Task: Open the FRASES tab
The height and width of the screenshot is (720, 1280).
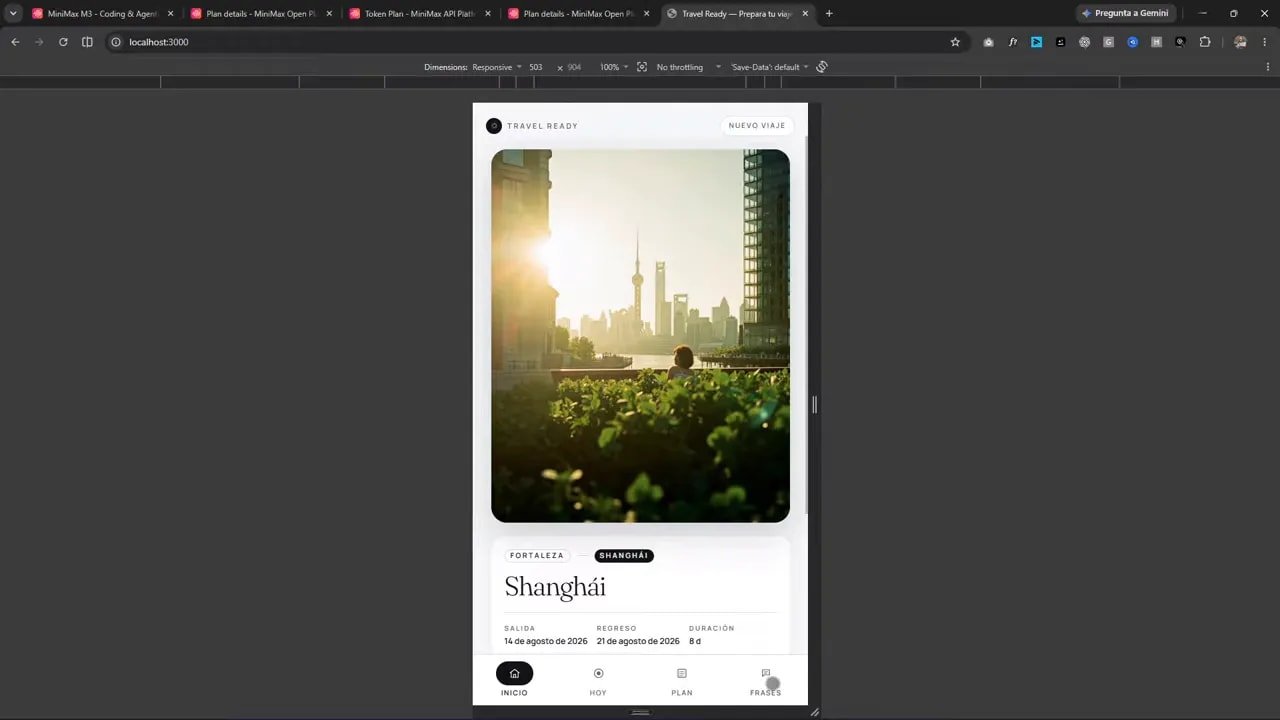Action: coord(765,680)
